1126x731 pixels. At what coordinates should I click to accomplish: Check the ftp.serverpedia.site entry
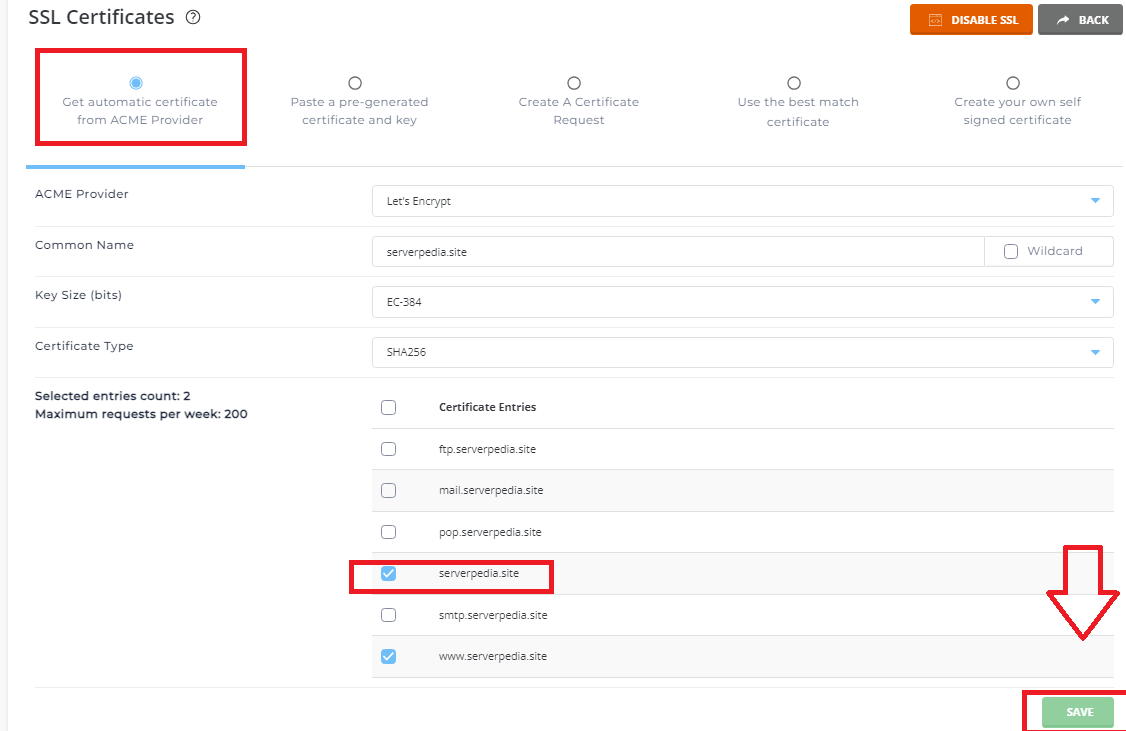click(x=389, y=449)
